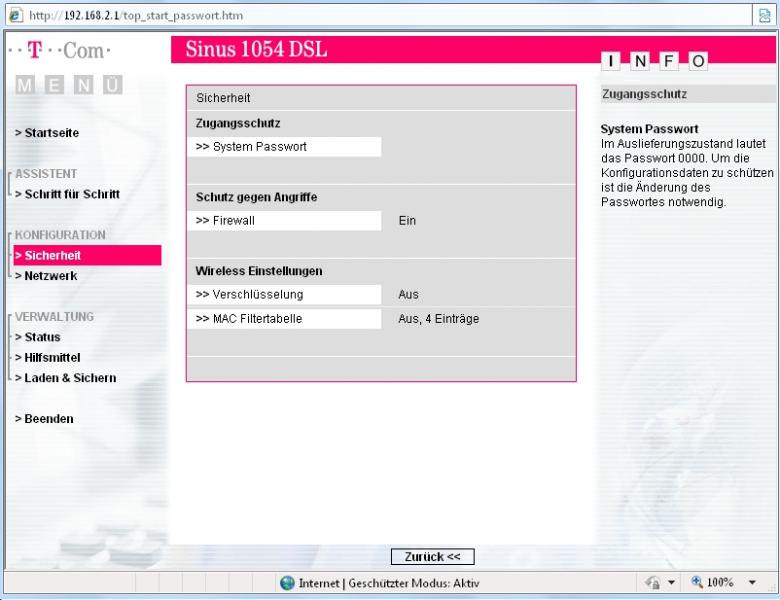This screenshot has height=600, width=780.
Task: Click the Wireless Einstellungen heading
Action: coord(259,271)
